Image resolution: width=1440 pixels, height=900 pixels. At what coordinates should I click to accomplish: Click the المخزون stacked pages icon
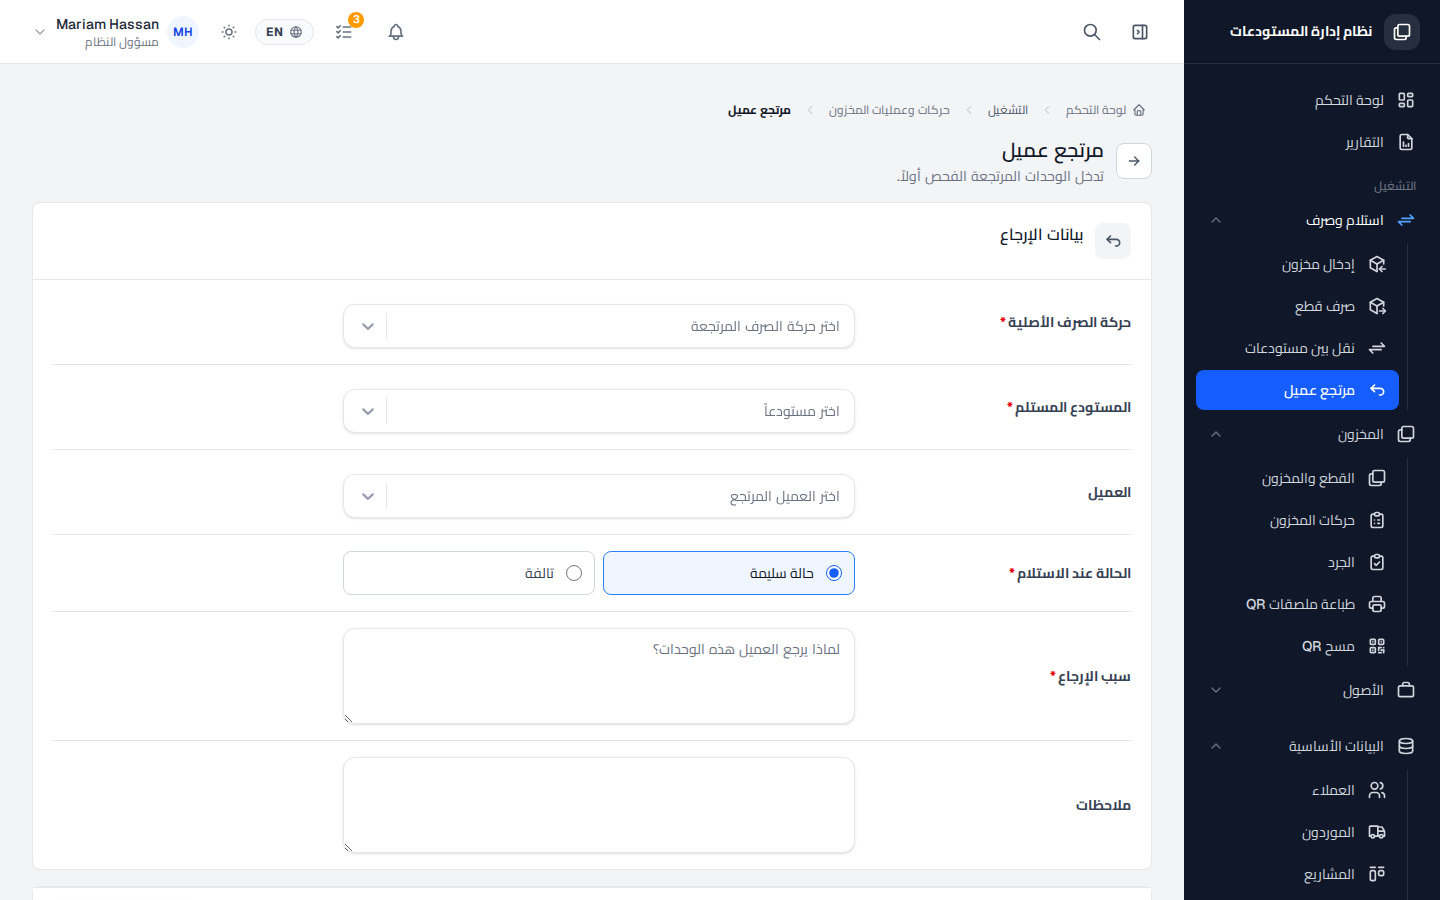(1406, 434)
